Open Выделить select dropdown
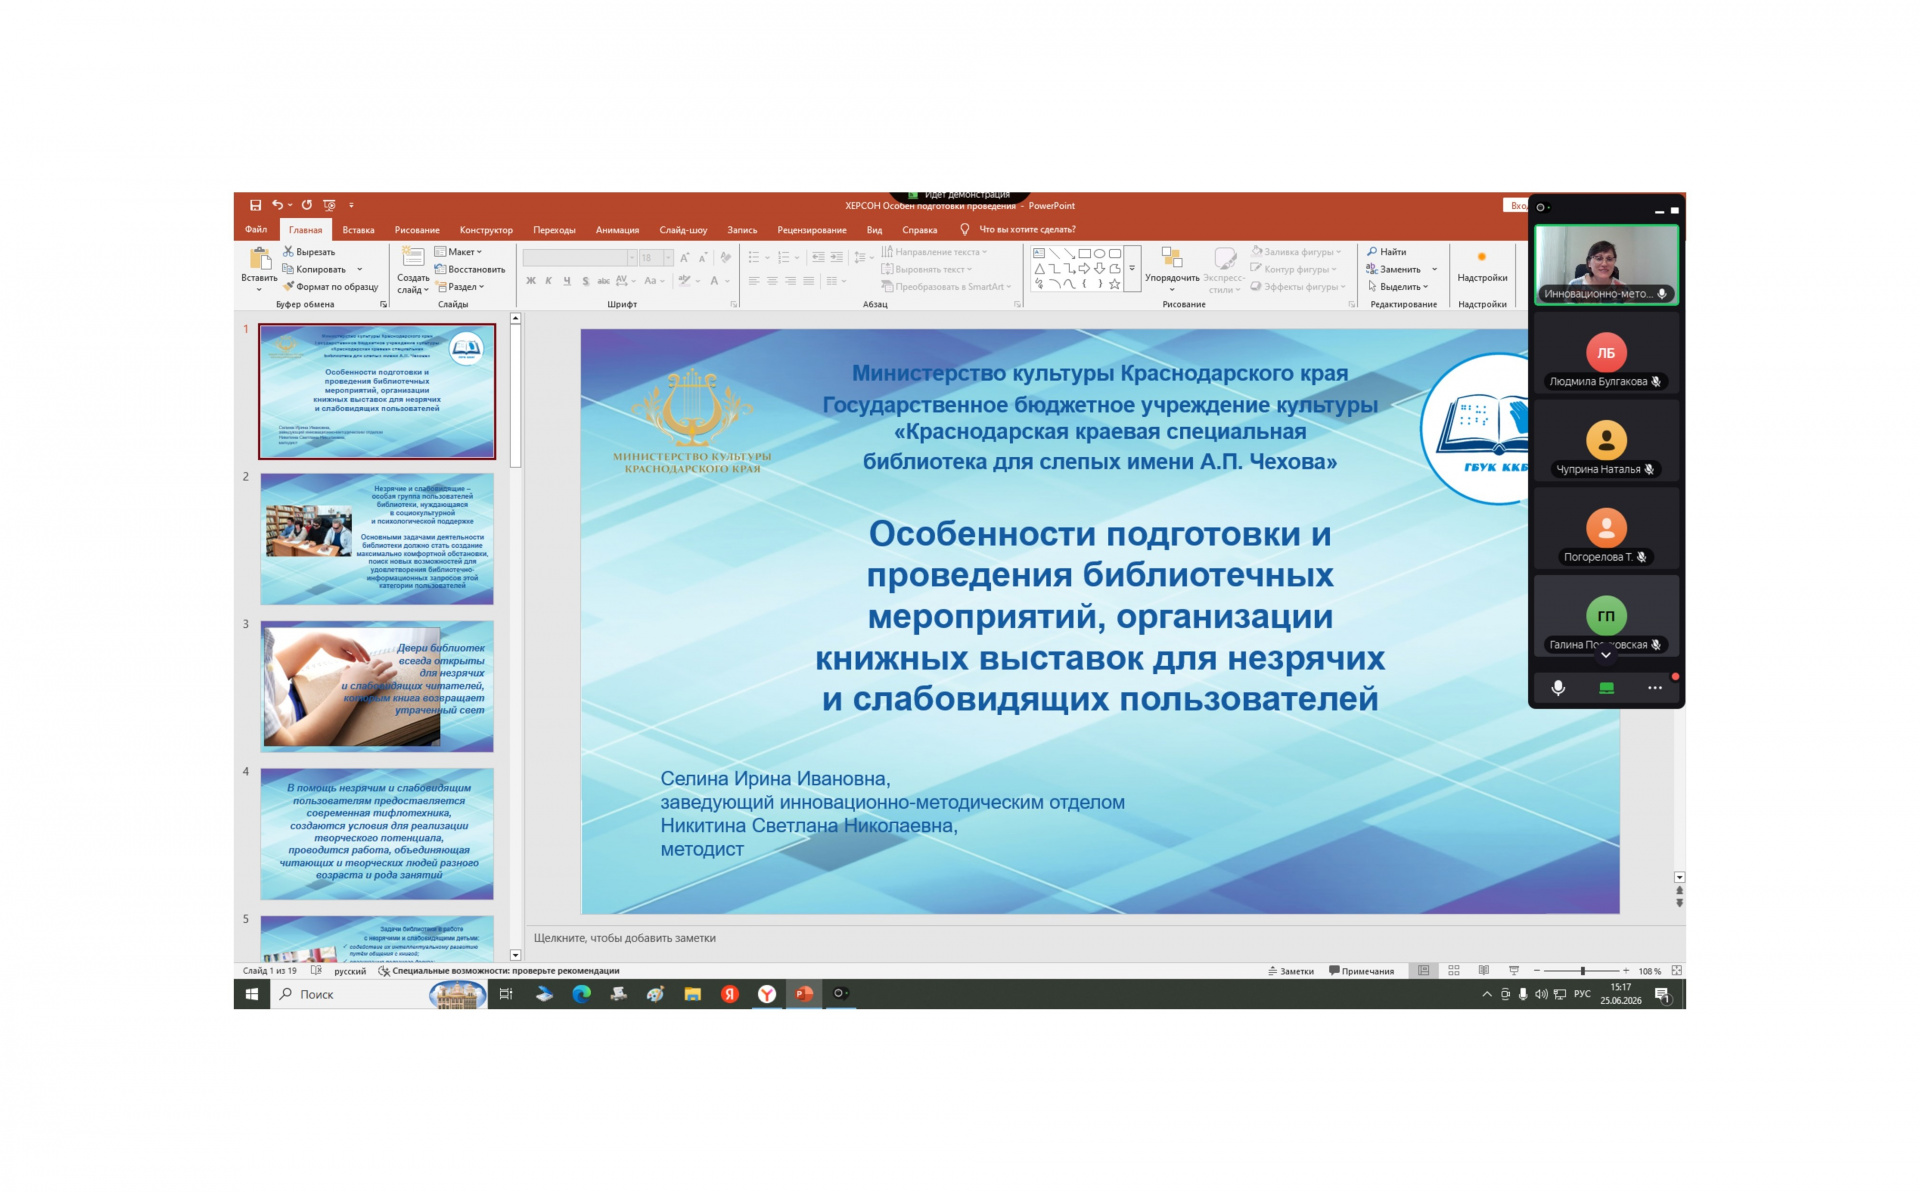 (x=1399, y=287)
